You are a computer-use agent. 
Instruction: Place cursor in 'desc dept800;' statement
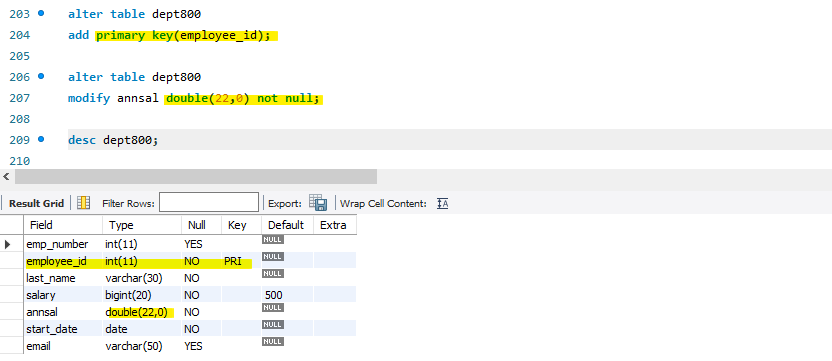pos(113,140)
